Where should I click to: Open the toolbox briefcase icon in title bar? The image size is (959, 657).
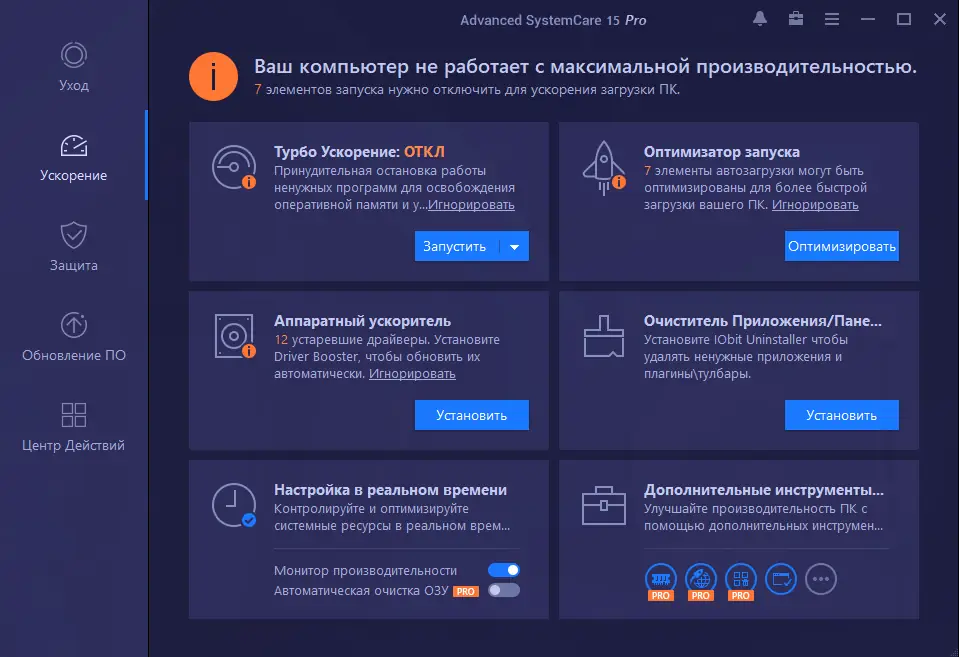click(796, 19)
